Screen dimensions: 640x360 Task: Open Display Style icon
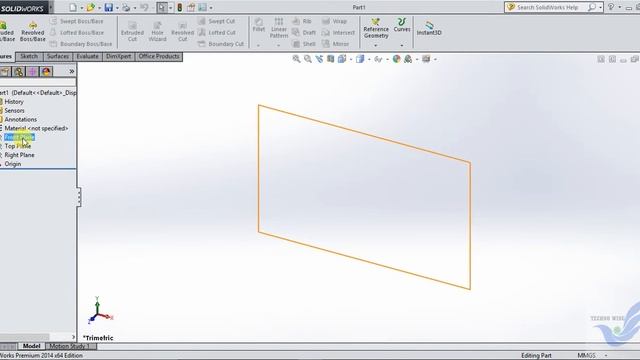360,59
